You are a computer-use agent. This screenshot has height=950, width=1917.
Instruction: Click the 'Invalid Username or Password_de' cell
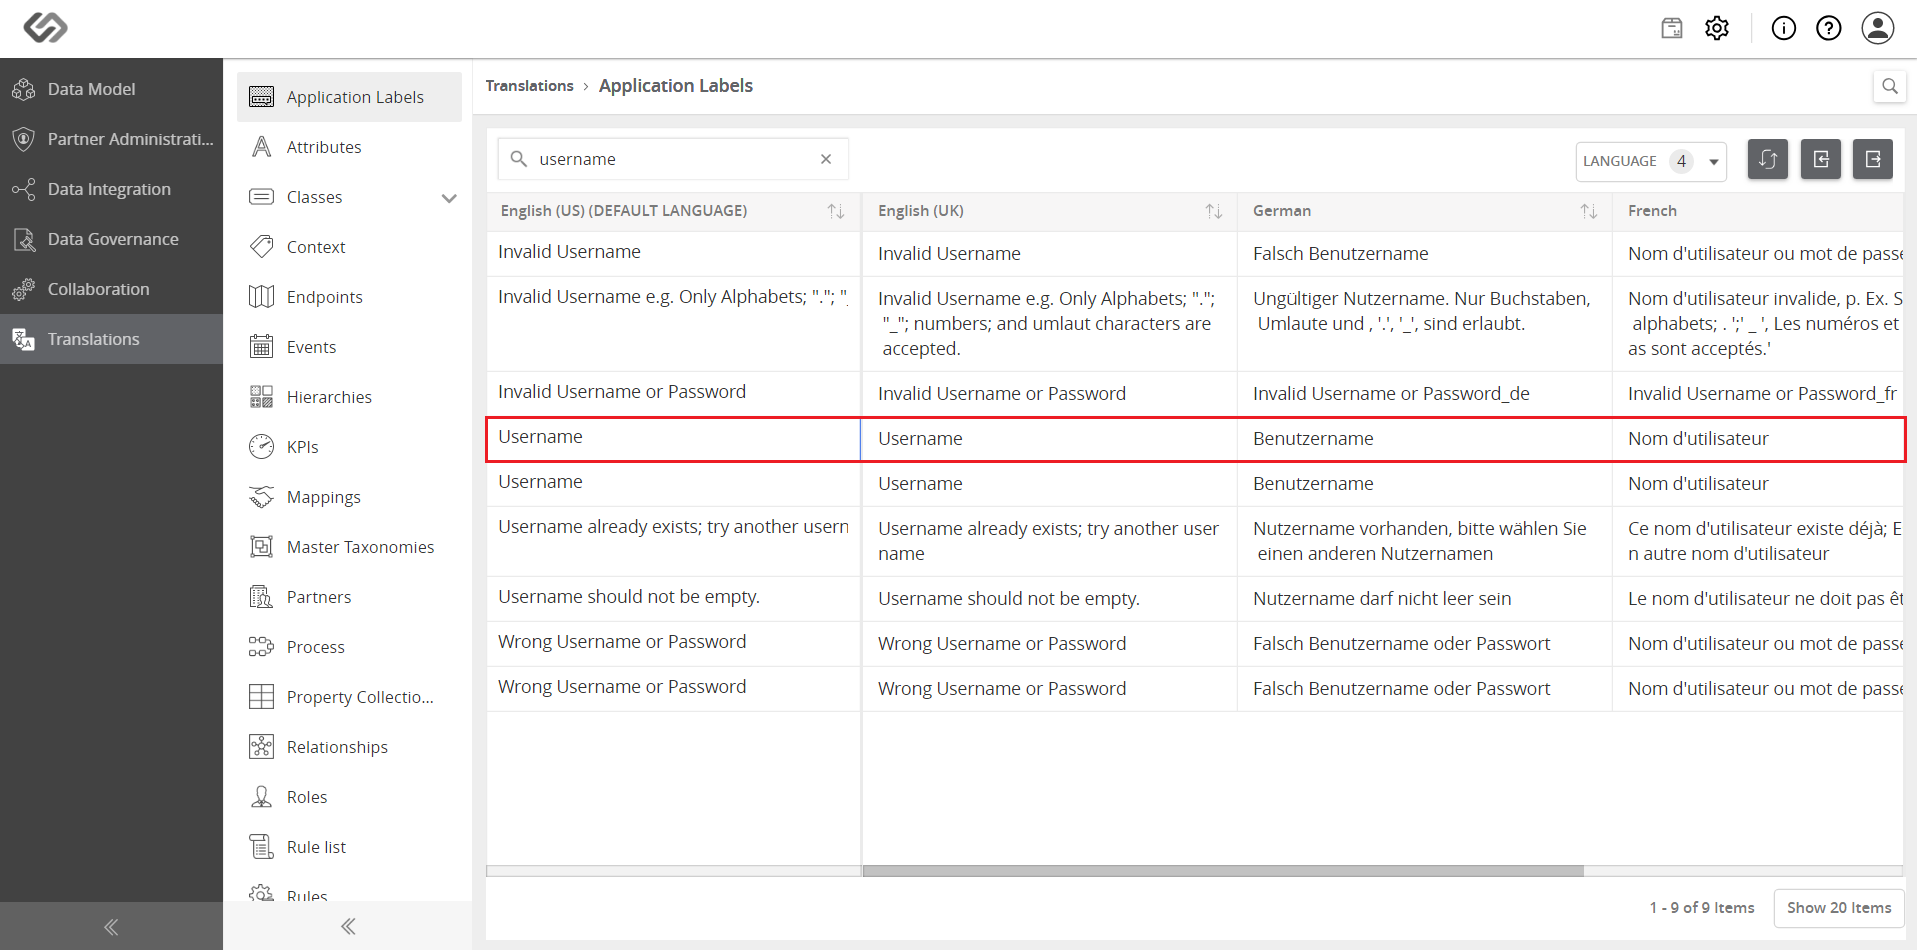click(x=1424, y=394)
